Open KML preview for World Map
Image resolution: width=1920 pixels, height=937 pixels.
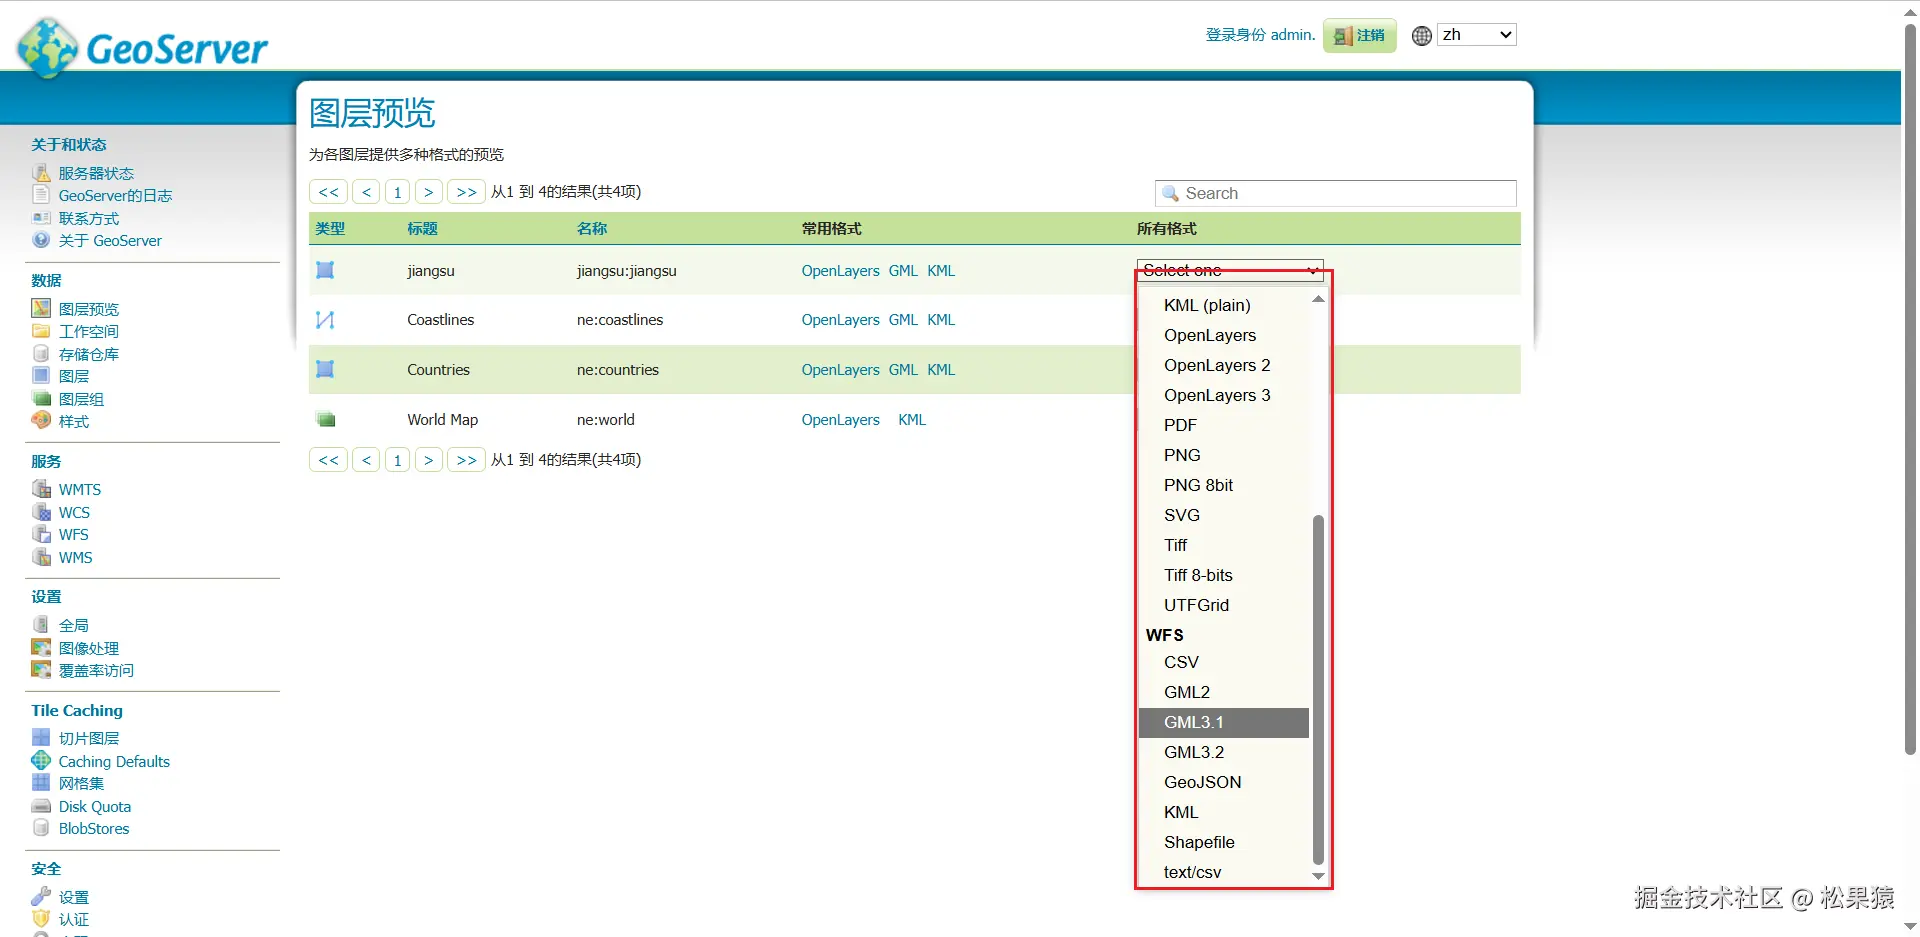click(912, 420)
